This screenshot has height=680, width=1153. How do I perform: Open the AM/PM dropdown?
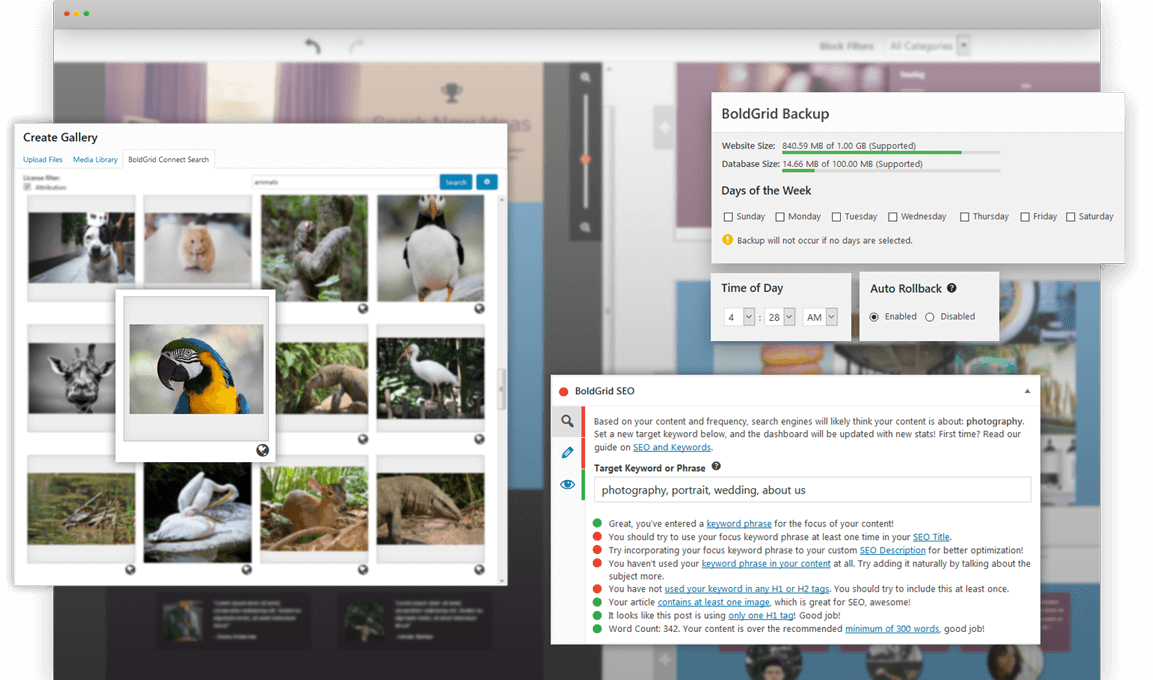coord(820,317)
